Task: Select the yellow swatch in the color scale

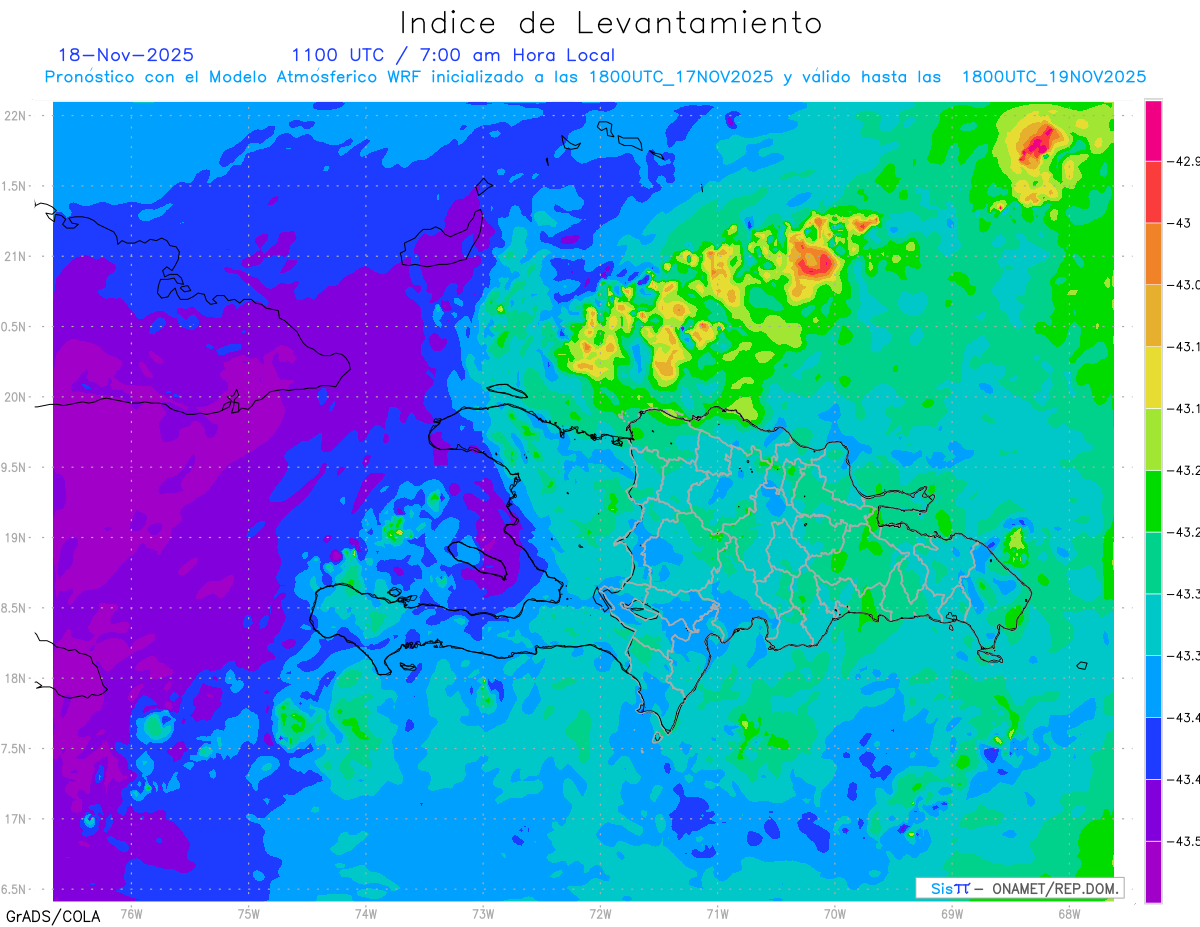Action: pyautogui.click(x=1153, y=377)
